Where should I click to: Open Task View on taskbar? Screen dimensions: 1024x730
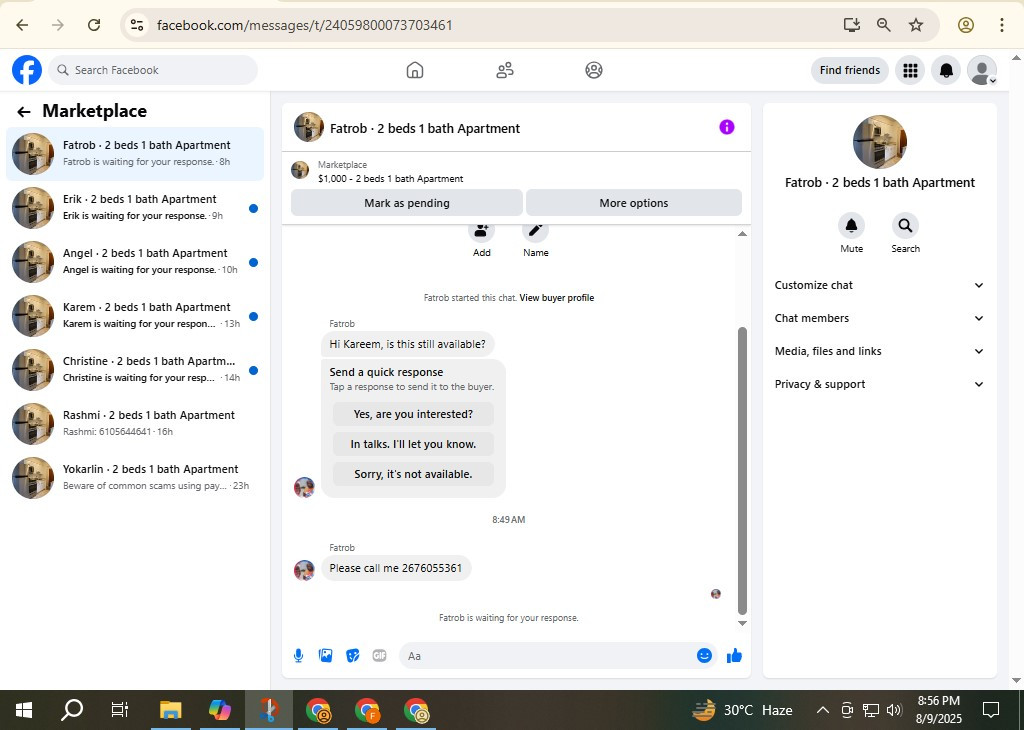coord(120,710)
